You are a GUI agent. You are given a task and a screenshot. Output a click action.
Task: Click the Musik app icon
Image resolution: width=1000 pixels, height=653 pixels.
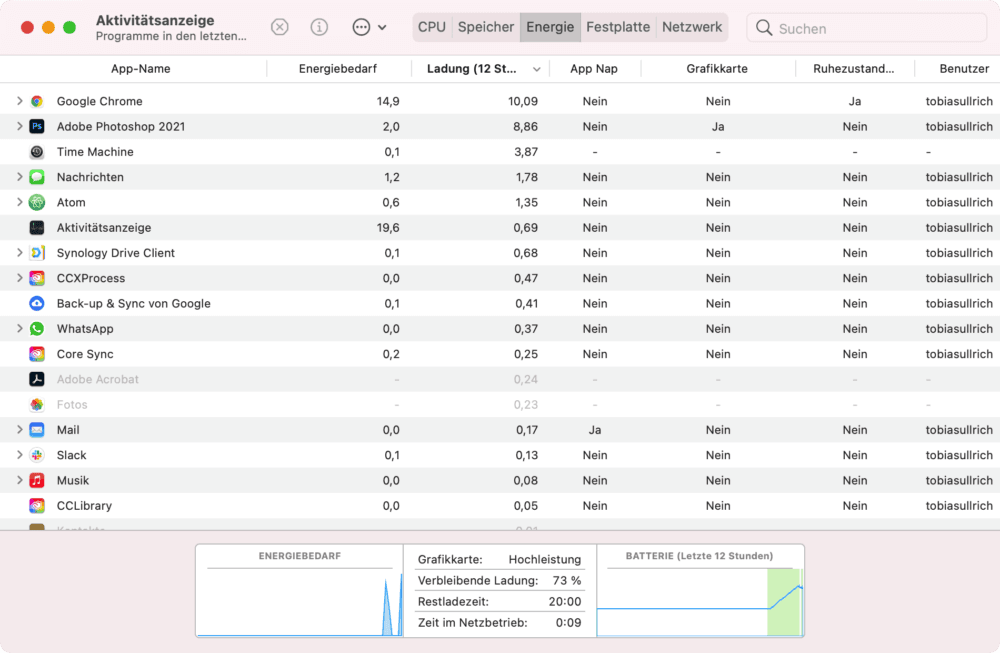click(x=37, y=480)
